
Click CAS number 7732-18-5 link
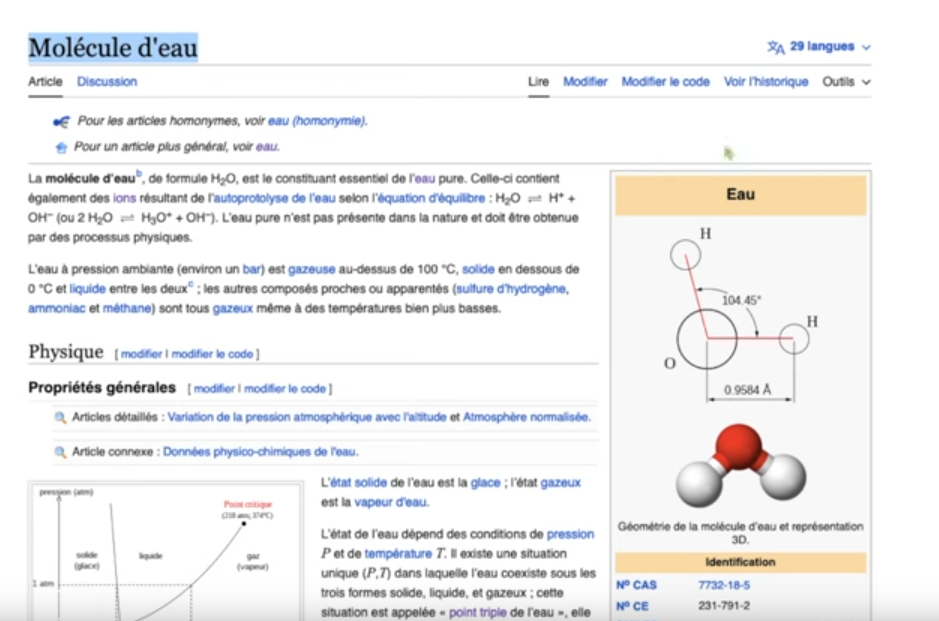723,585
